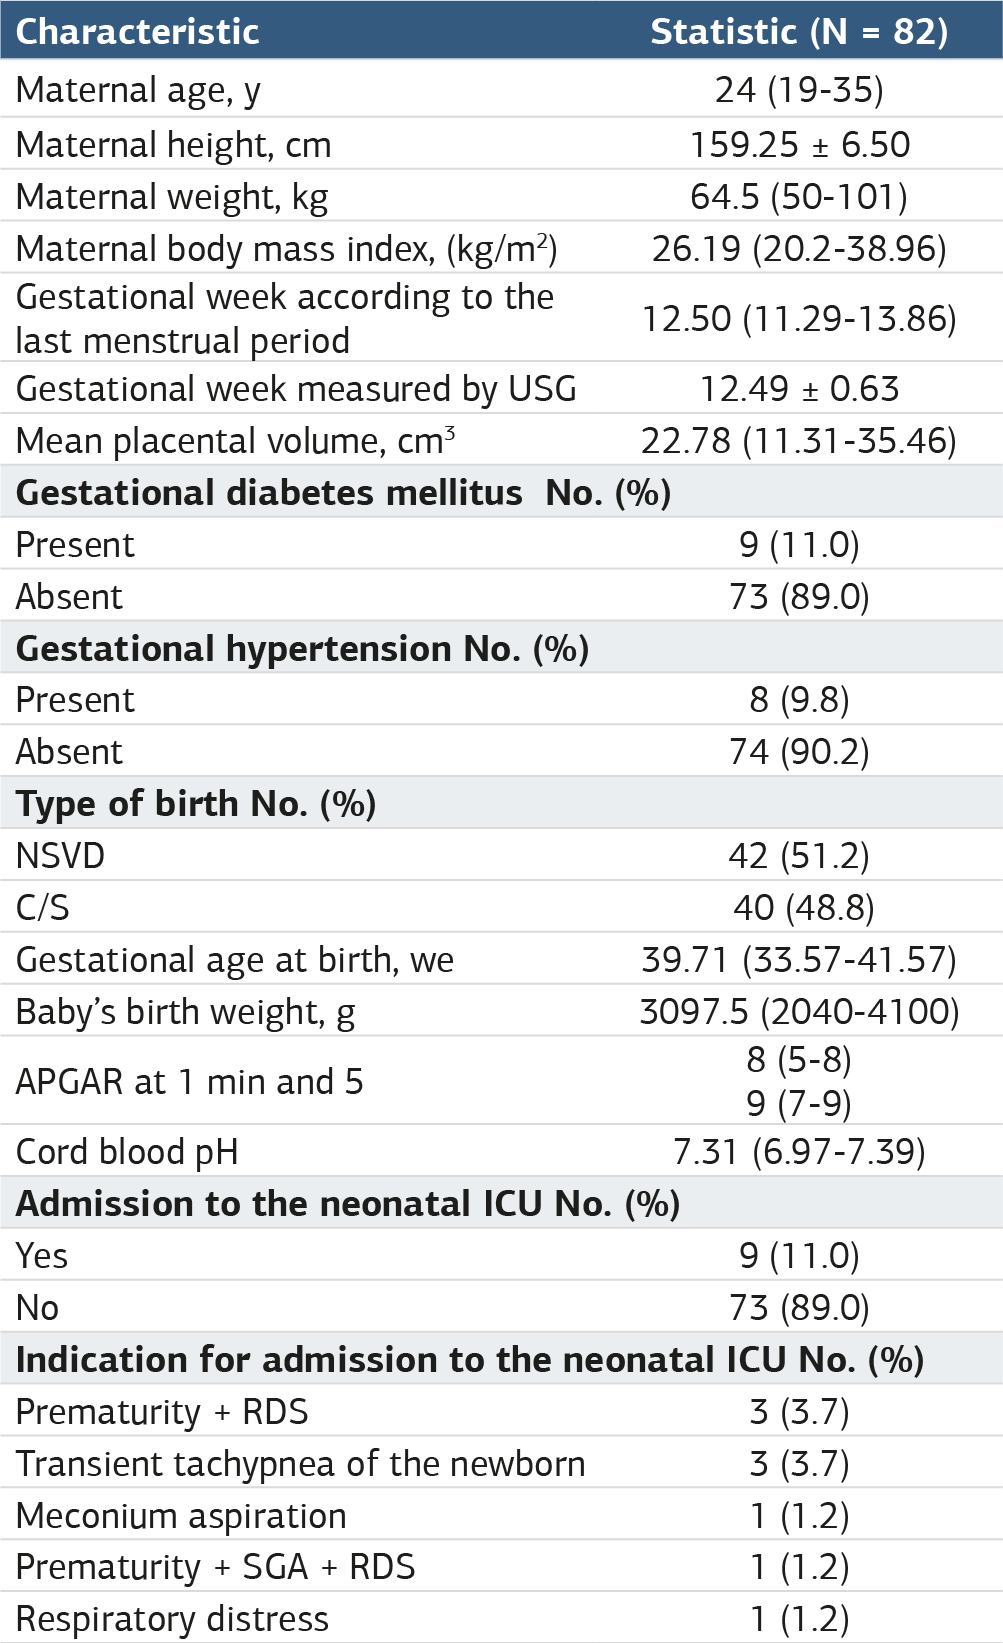Select the Prematurity + RDS row label
Viewport: 1003px width, 1643px height.
point(162,1412)
